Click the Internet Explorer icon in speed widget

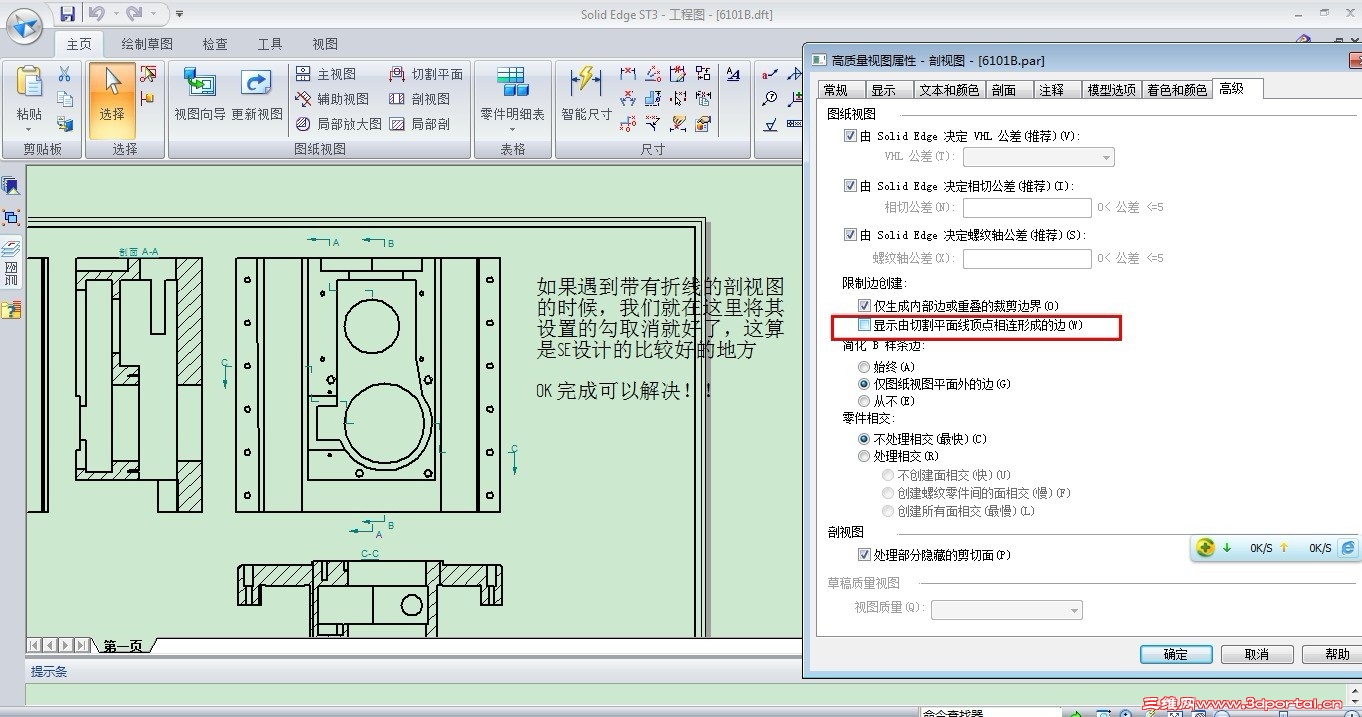coord(1348,547)
